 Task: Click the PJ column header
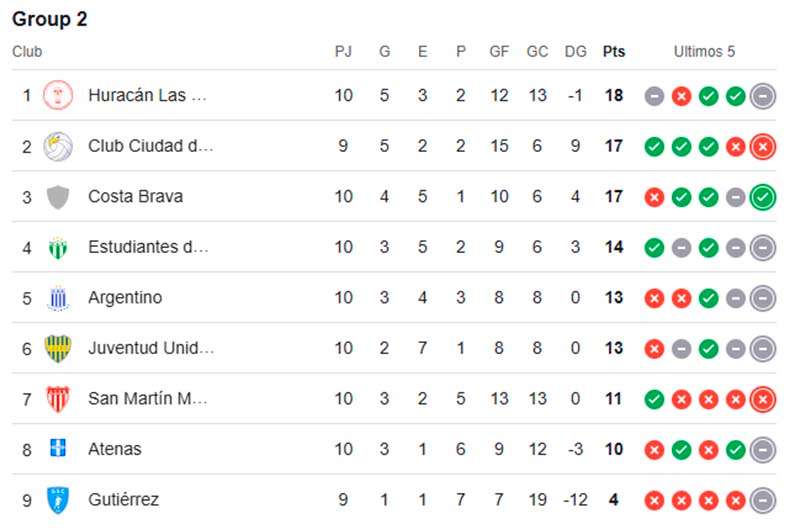[343, 52]
